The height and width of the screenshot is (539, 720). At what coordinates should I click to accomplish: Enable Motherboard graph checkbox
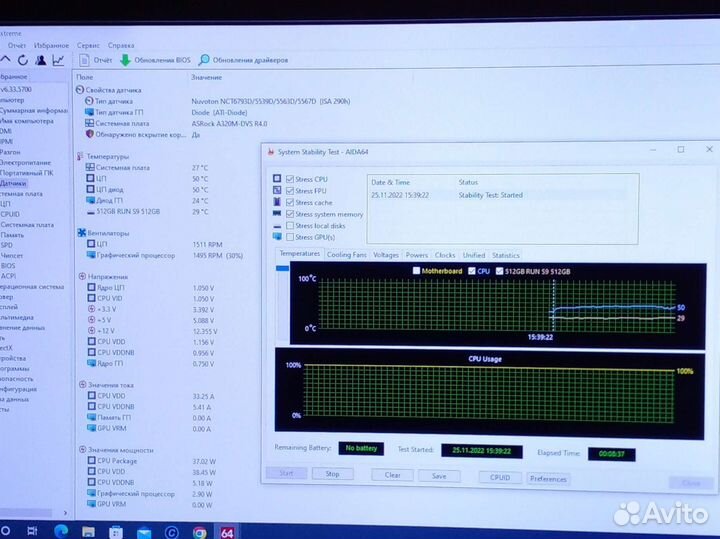[416, 270]
